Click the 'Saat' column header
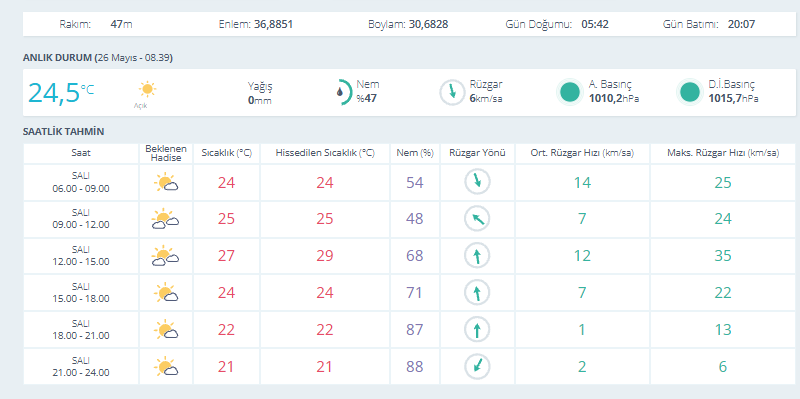The image size is (800, 399). 81,153
